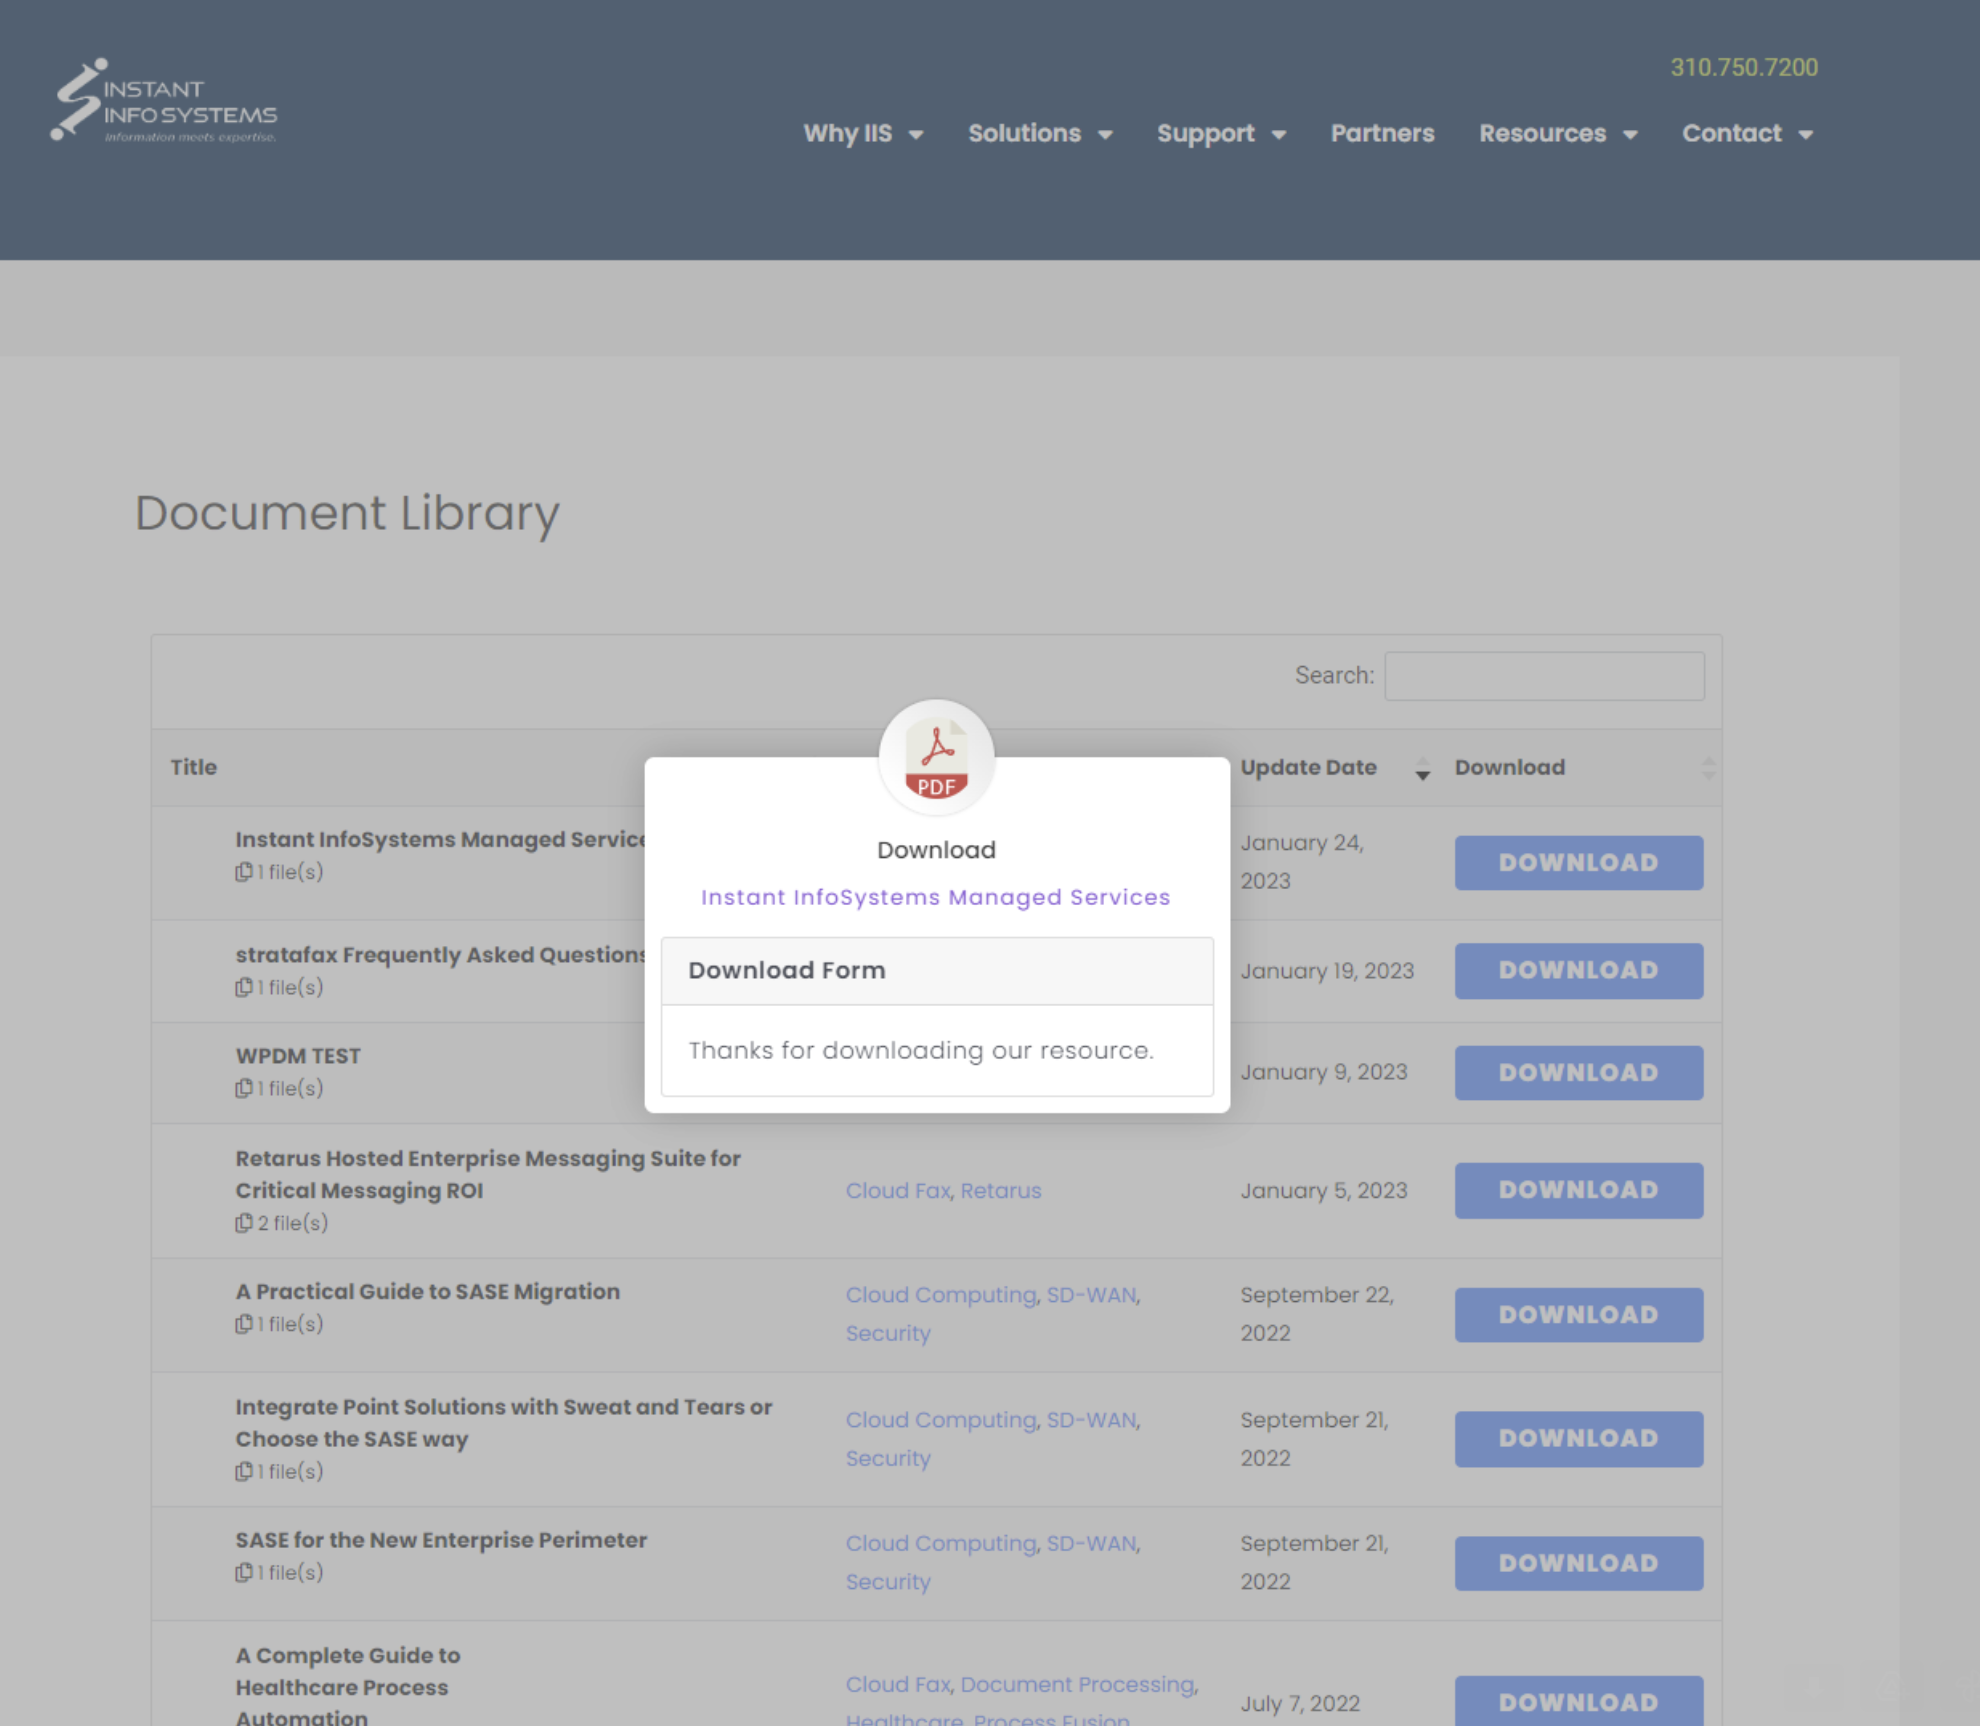Viewport: 1980px width, 1726px height.
Task: Sort by the Download column arrows
Action: click(1708, 768)
